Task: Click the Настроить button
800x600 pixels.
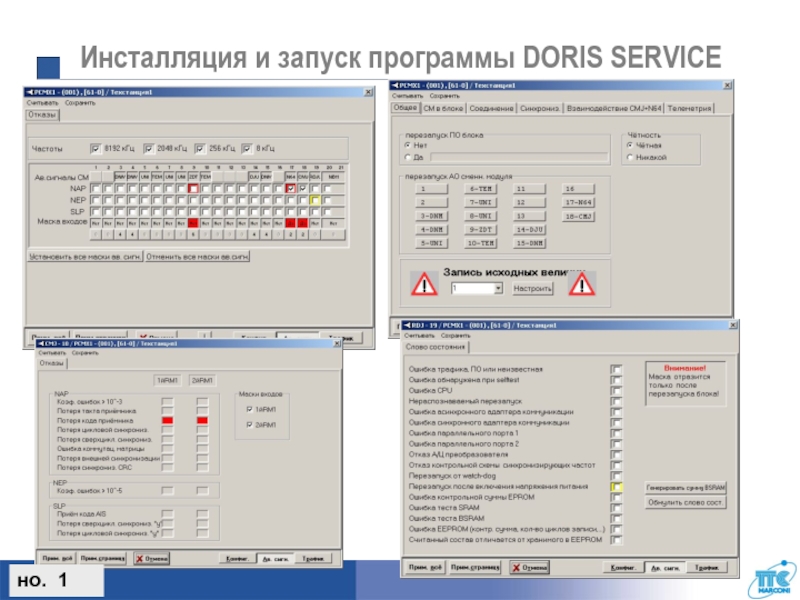Action: click(532, 288)
